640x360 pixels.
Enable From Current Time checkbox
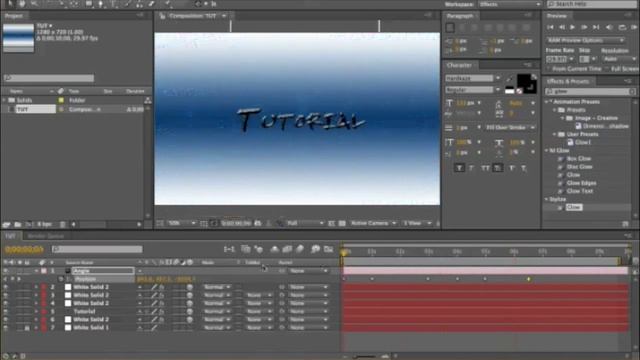(x=549, y=69)
